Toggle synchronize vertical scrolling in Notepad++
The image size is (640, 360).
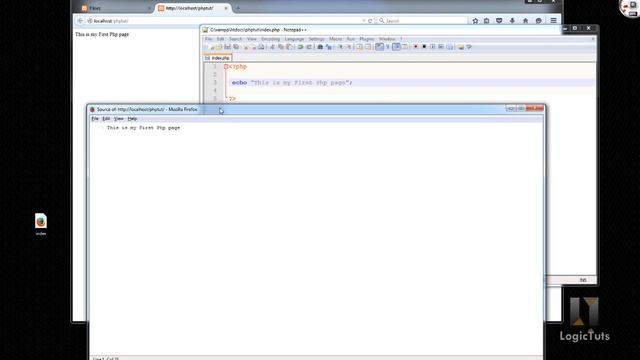[x=359, y=47]
